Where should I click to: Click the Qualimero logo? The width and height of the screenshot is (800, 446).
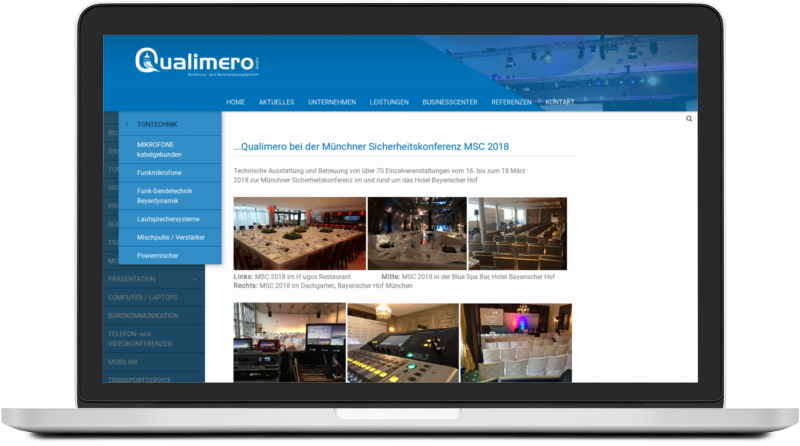pos(197,62)
